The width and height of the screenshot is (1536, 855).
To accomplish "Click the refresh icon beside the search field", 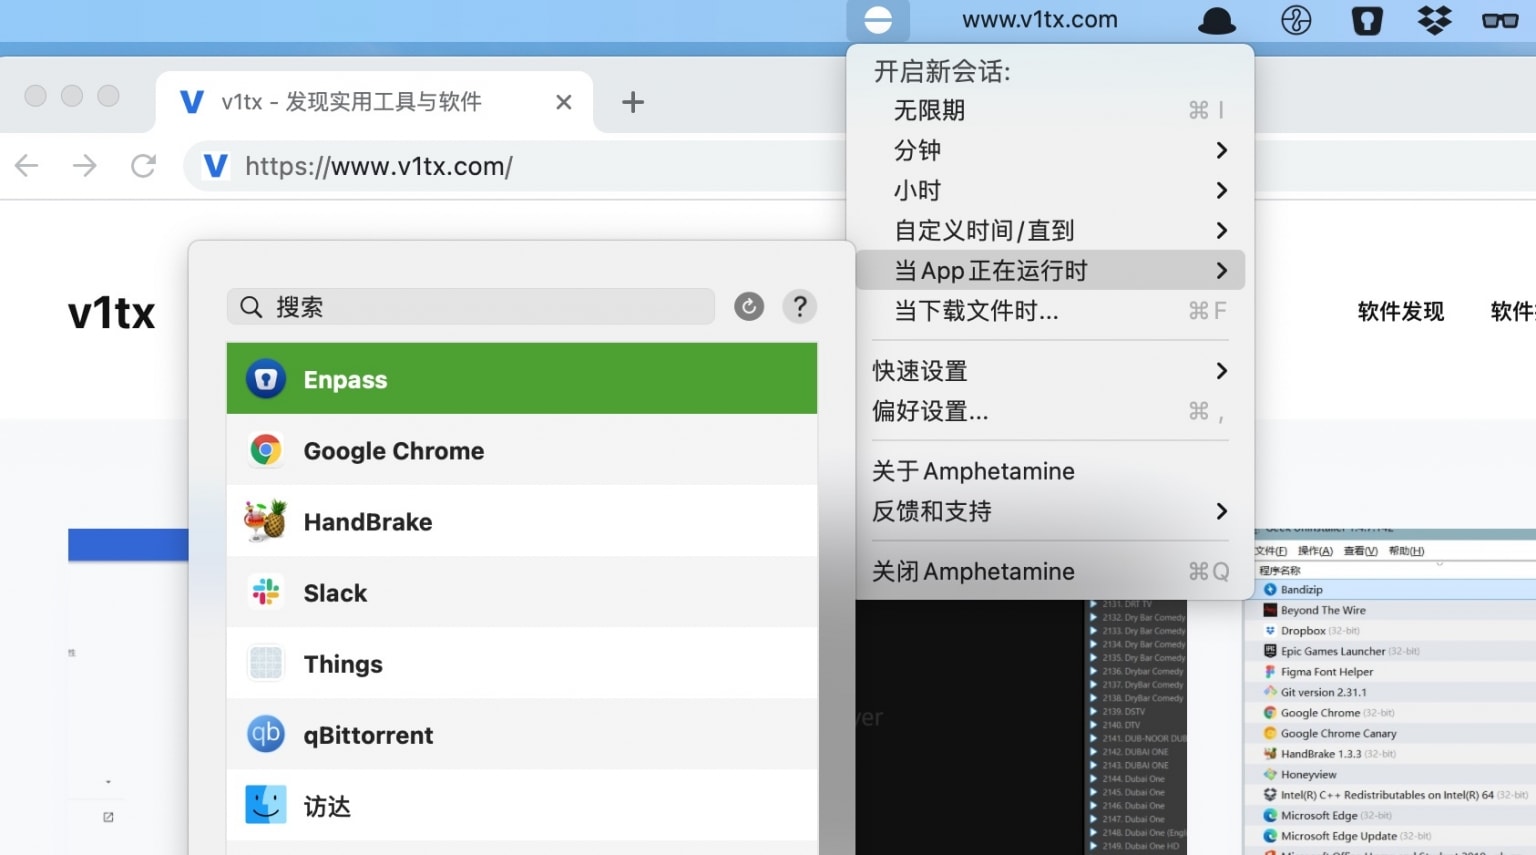I will click(x=748, y=306).
